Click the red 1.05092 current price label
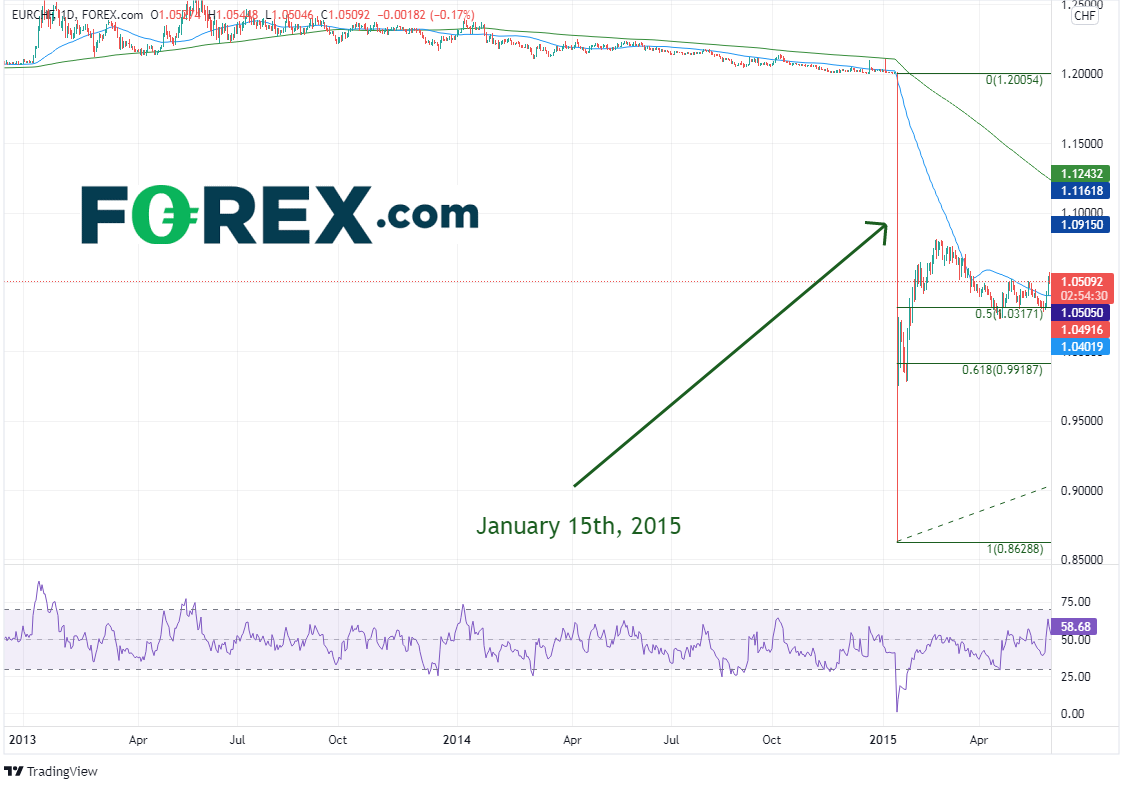 (1080, 282)
